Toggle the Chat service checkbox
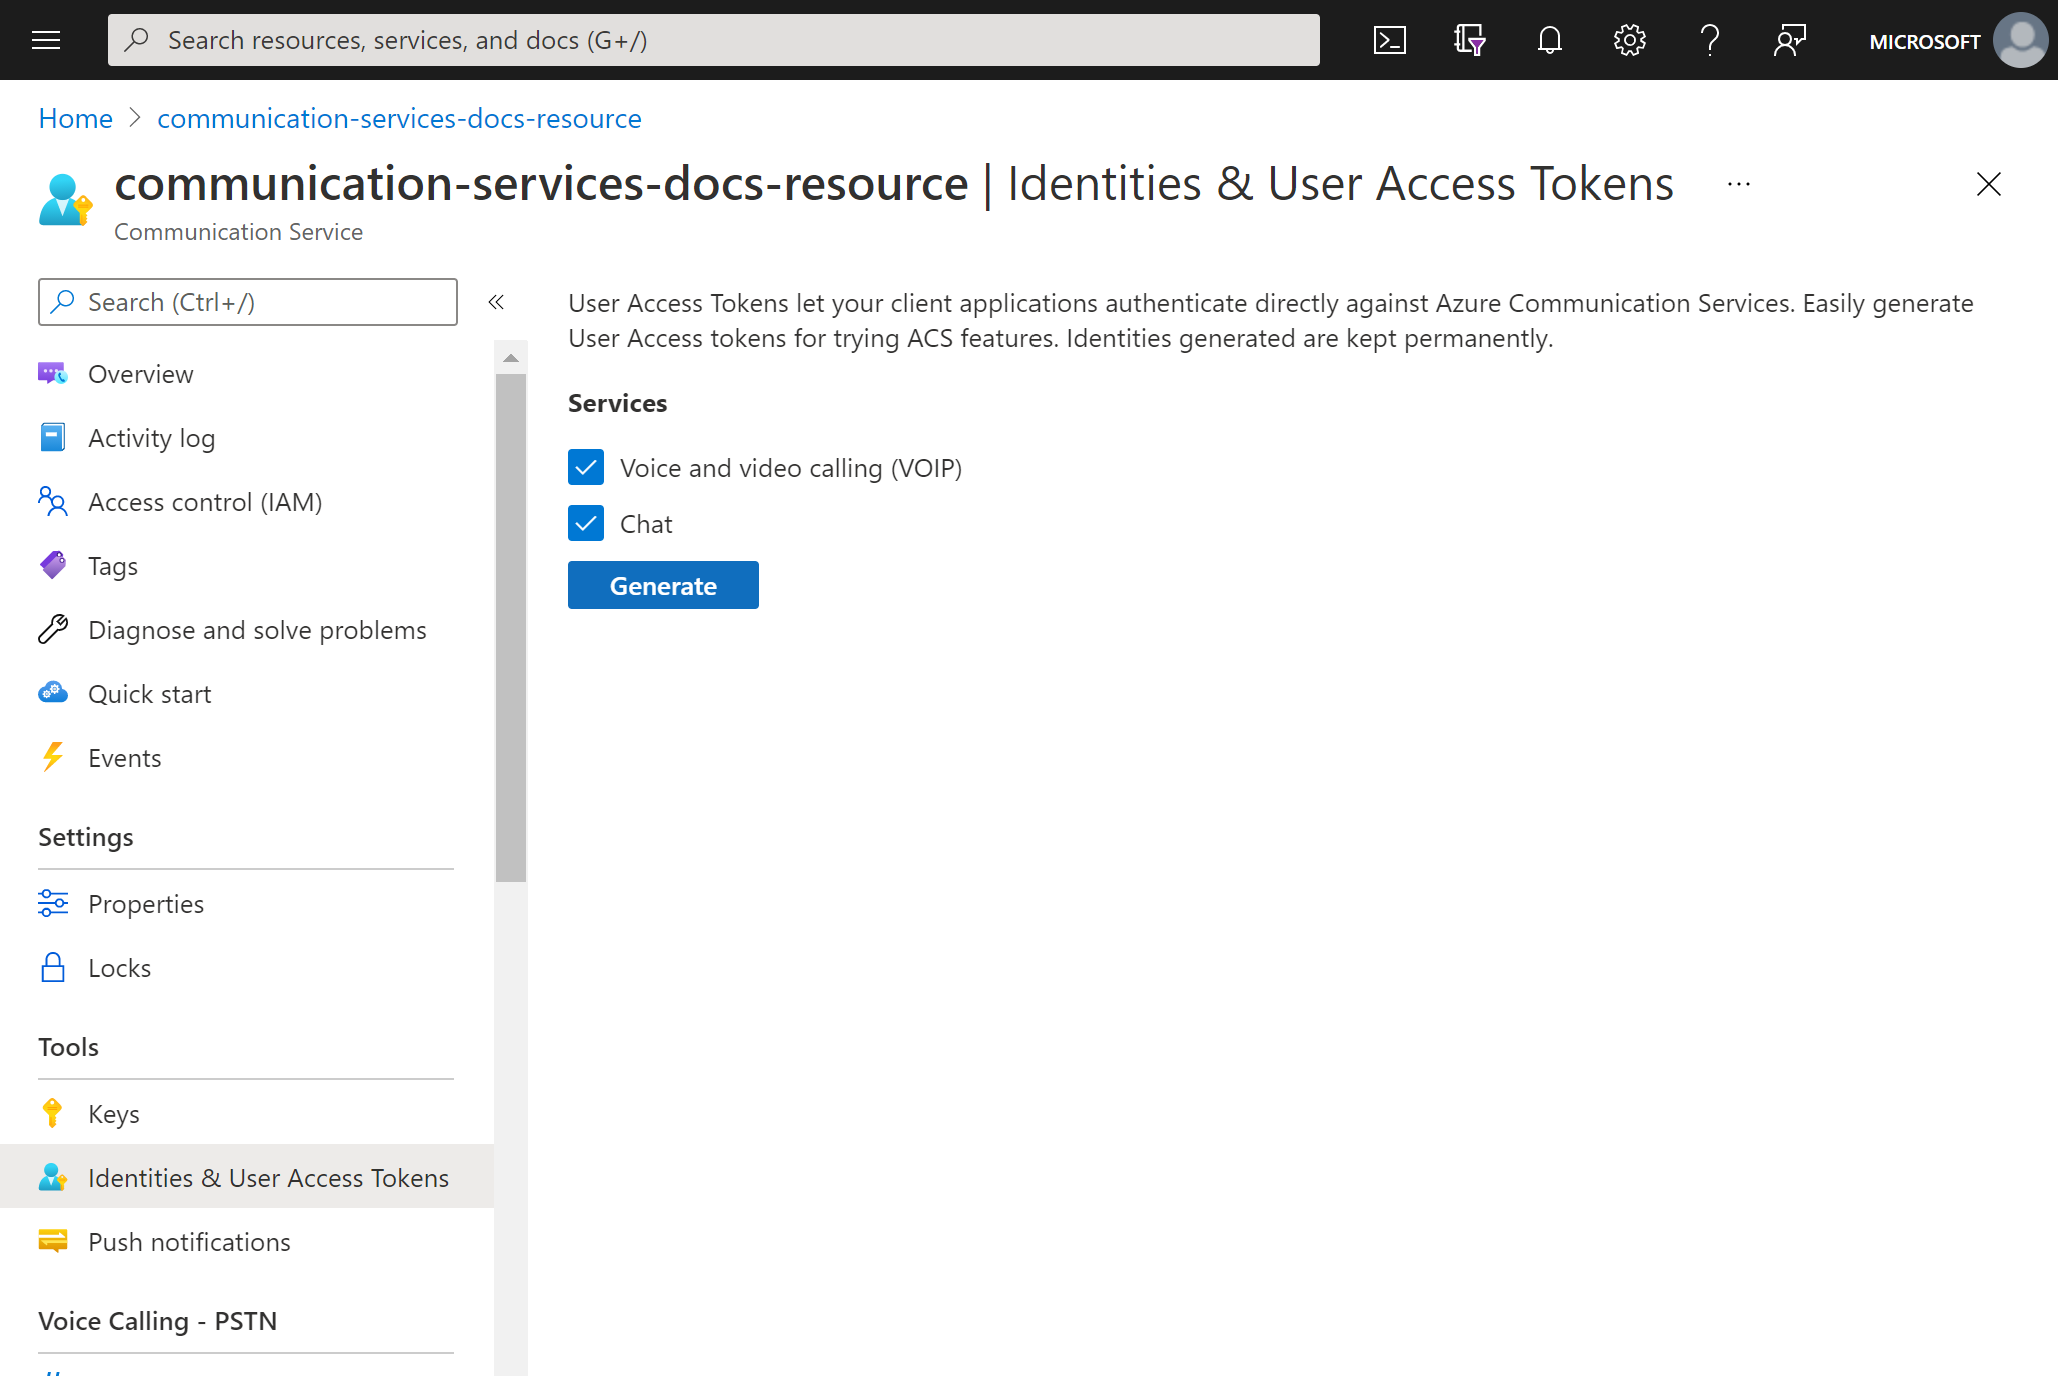The width and height of the screenshot is (2058, 1376). 587,522
